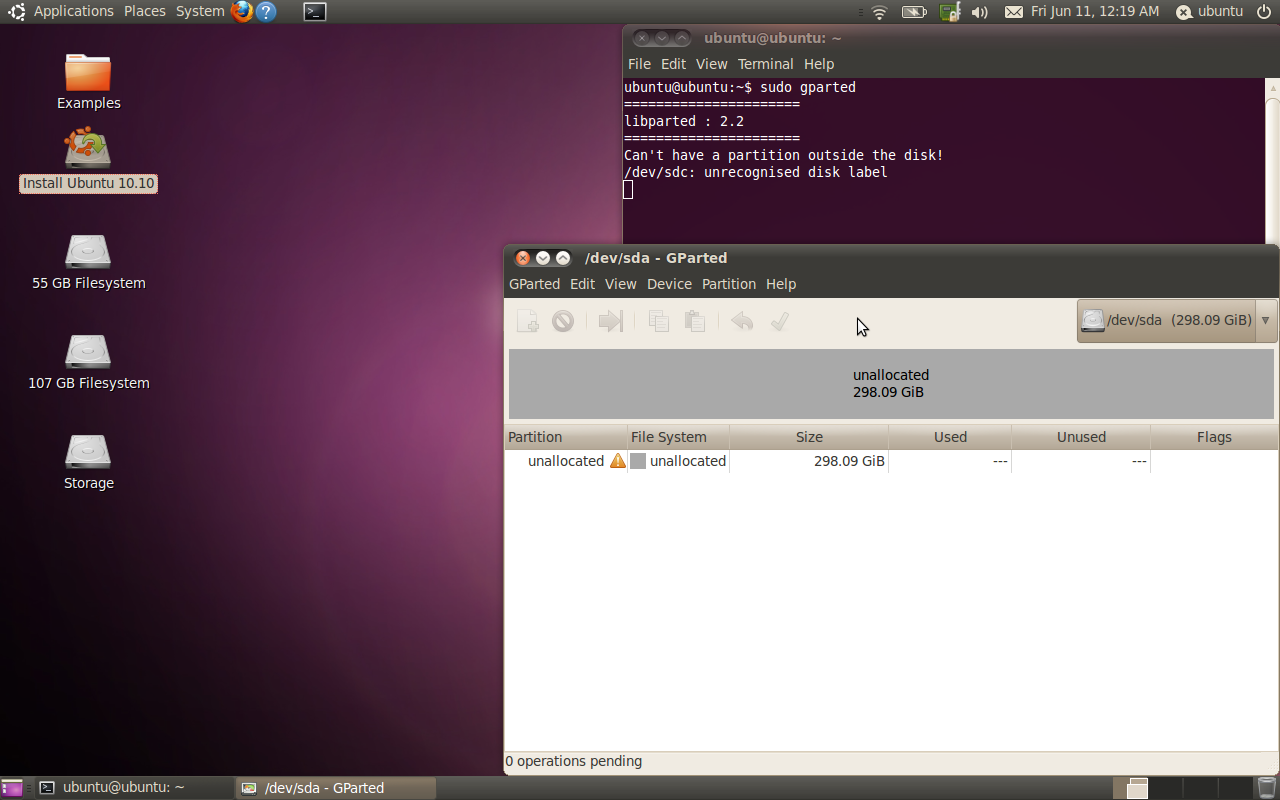The height and width of the screenshot is (800, 1280).
Task: Open the terminal launcher in top panel
Action: tap(315, 12)
